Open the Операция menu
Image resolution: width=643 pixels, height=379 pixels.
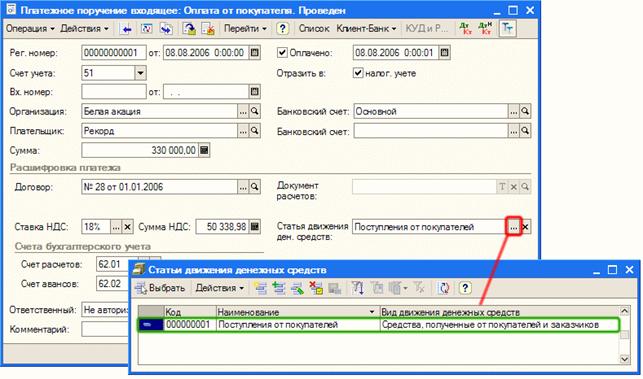coord(30,29)
